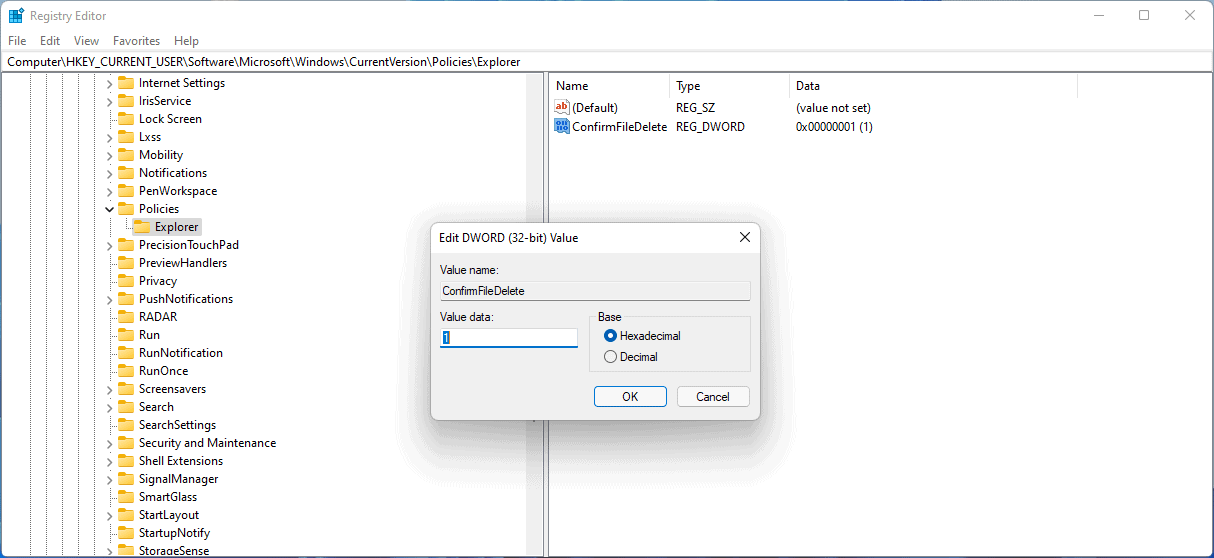Image resolution: width=1214 pixels, height=558 pixels.
Task: Collapse the Policies tree node
Action: (110, 209)
